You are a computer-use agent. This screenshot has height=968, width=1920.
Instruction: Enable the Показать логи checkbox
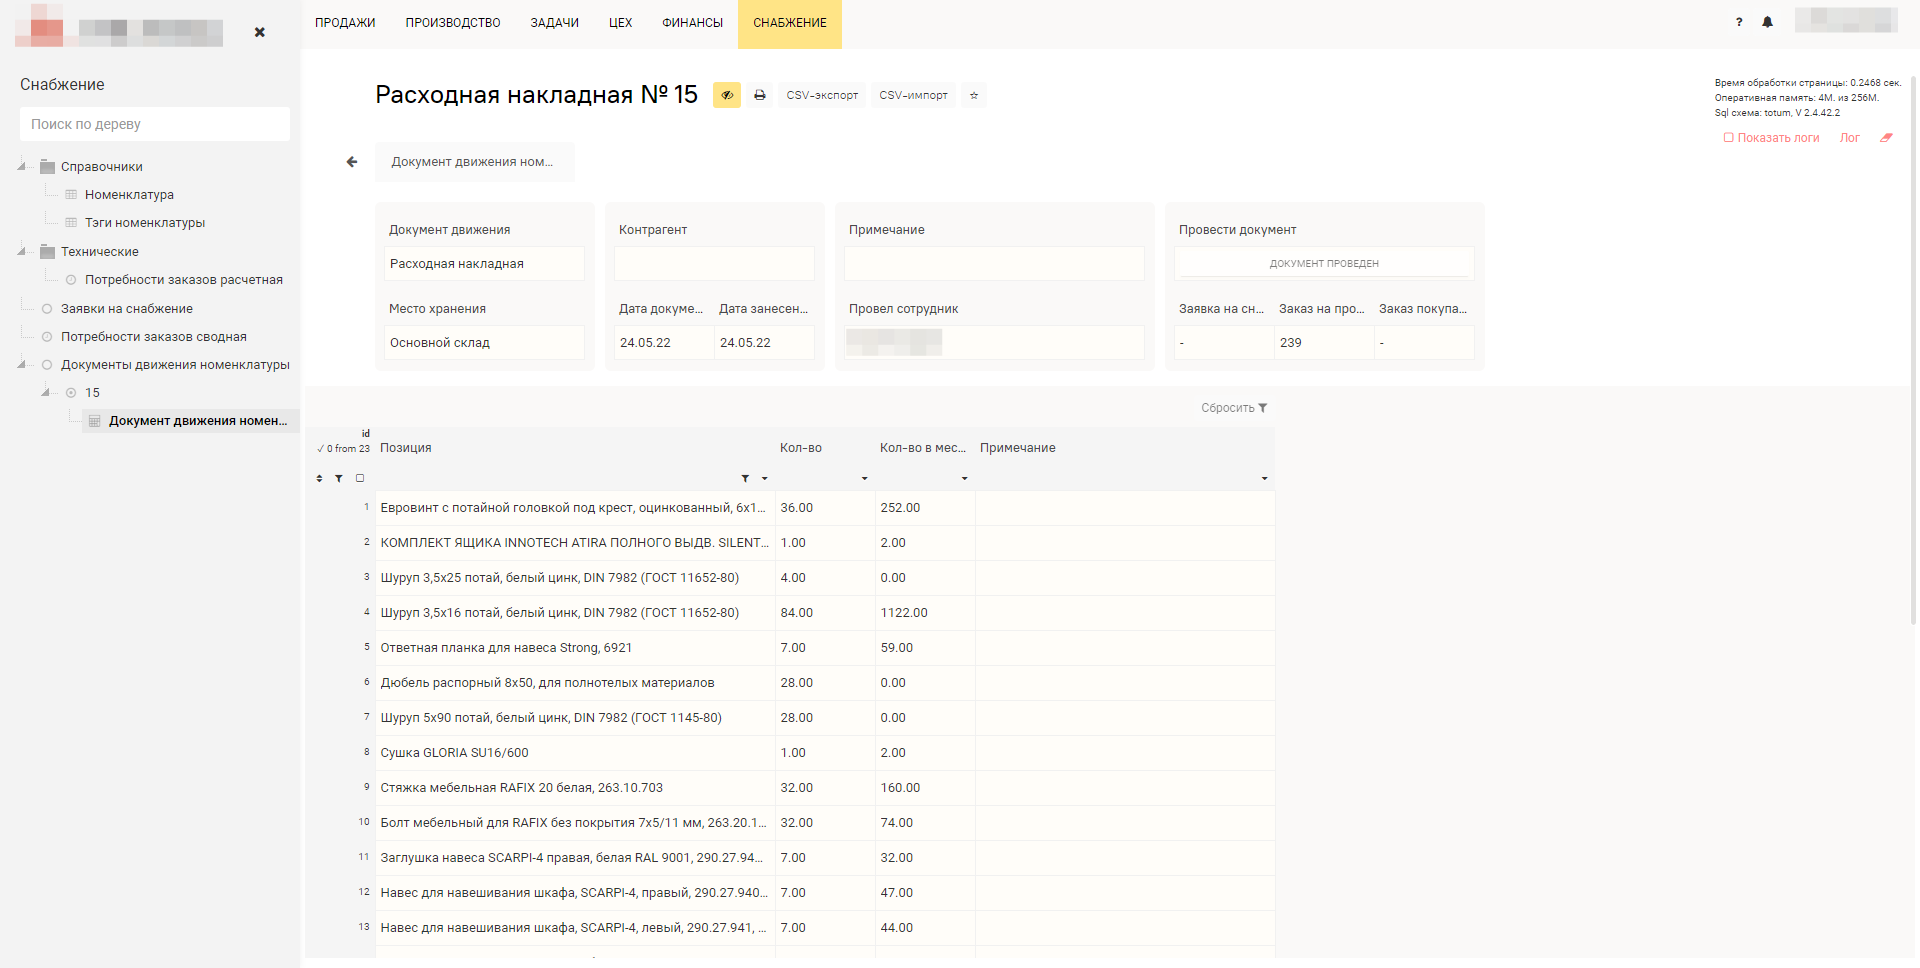tap(1728, 138)
